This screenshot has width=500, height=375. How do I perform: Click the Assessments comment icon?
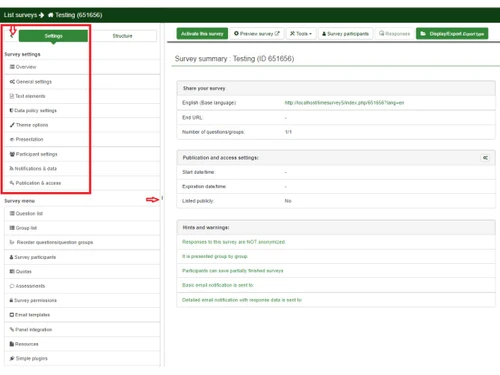(x=12, y=286)
